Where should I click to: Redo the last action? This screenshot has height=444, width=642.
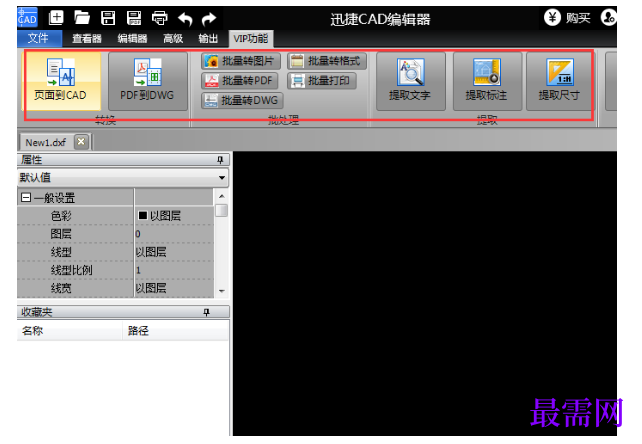(209, 18)
